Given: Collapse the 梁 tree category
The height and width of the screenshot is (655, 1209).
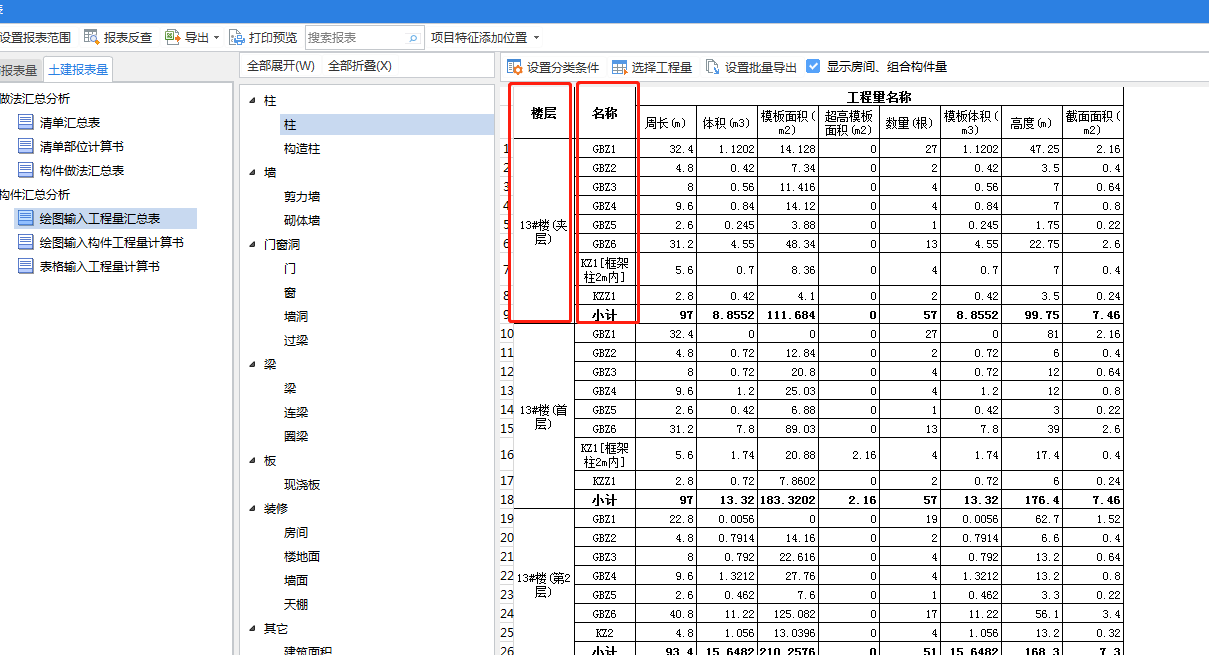Looking at the screenshot, I should pyautogui.click(x=253, y=364).
